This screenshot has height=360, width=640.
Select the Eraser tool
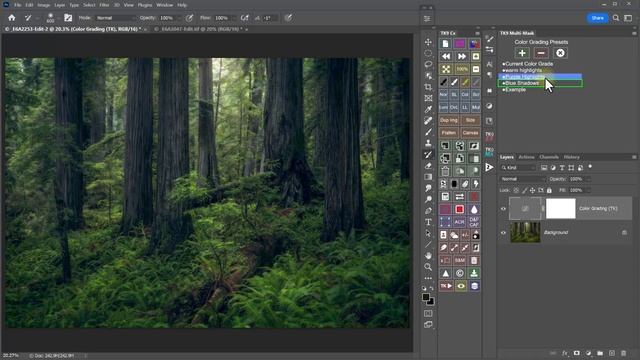pyautogui.click(x=428, y=166)
